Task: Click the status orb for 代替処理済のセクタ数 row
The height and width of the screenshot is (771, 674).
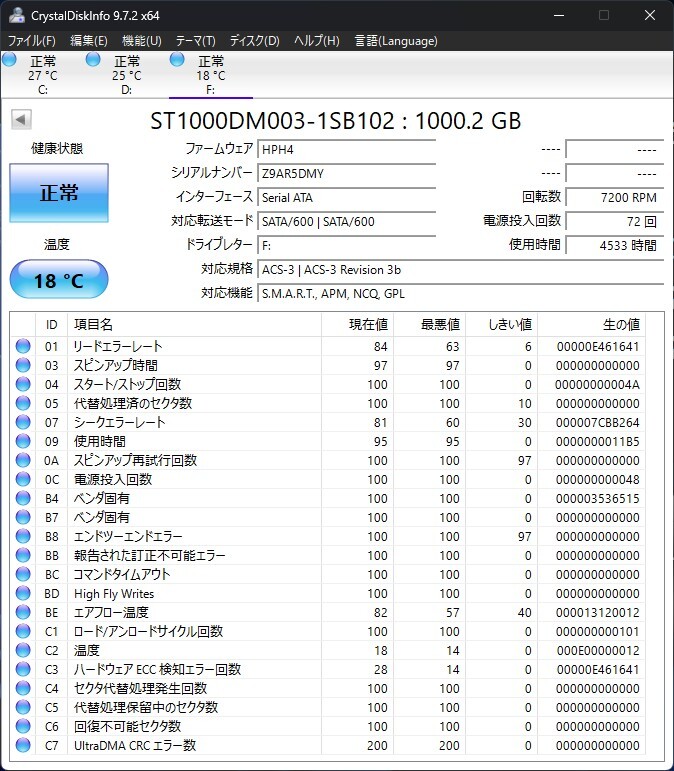Action: 23,403
